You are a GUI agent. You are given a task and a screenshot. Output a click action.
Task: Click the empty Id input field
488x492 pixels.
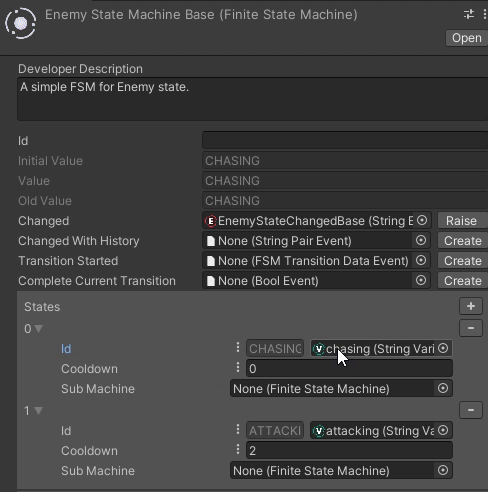[x=345, y=140]
